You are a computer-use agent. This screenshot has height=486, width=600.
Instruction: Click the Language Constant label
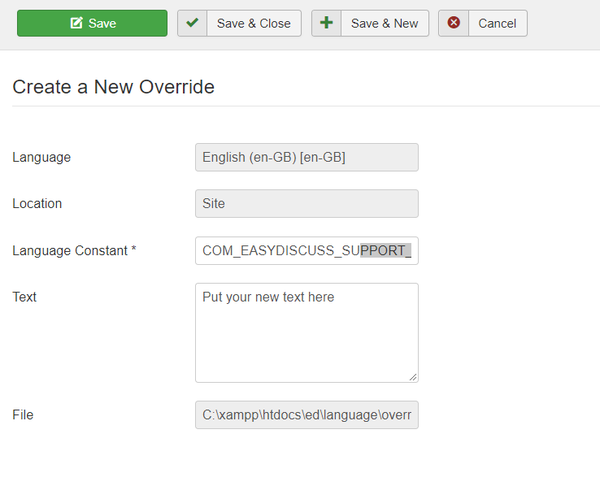pos(74,251)
